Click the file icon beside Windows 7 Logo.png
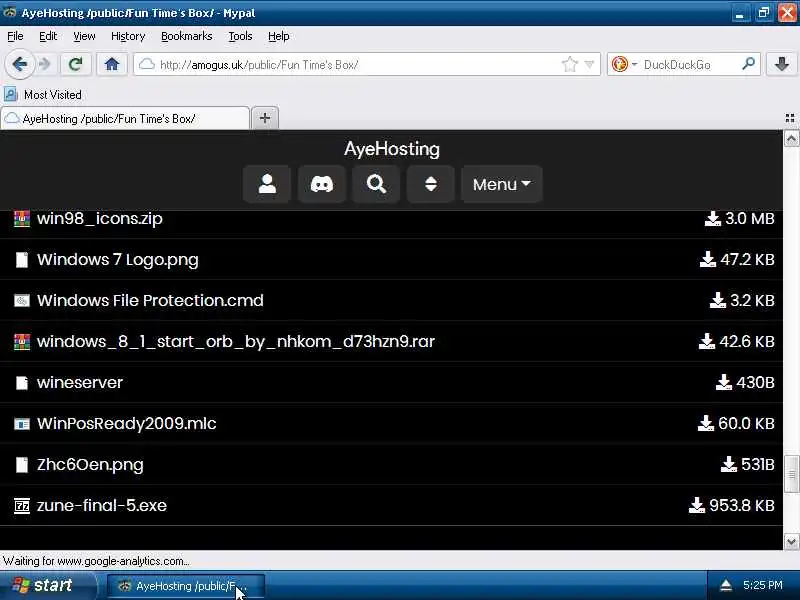The width and height of the screenshot is (800, 600). pyautogui.click(x=21, y=259)
